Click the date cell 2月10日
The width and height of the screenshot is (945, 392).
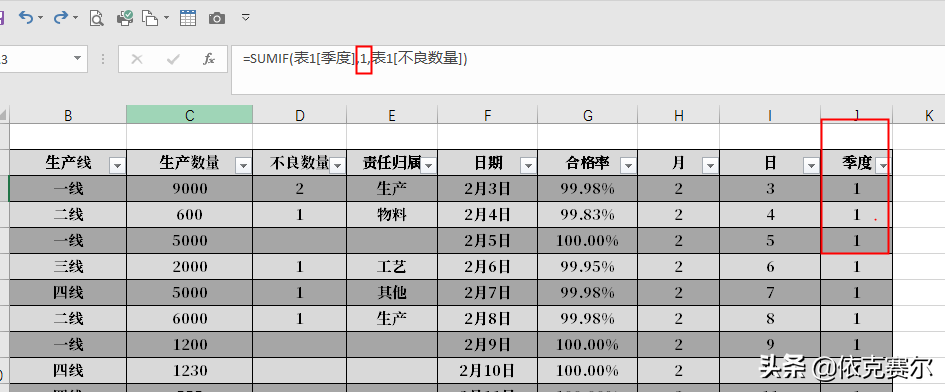[488, 370]
